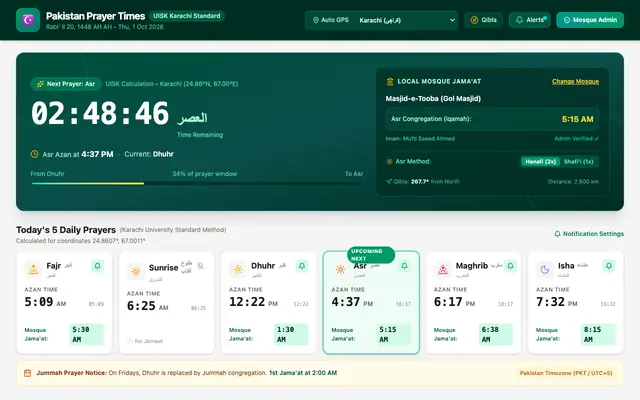Select Hanafi (2x) Asr method
This screenshot has width=640, height=400.
pyautogui.click(x=540, y=162)
